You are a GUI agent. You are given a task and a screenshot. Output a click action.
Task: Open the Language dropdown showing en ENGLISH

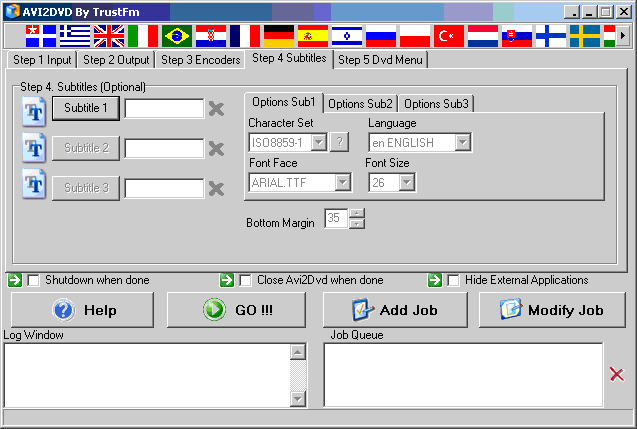click(463, 142)
